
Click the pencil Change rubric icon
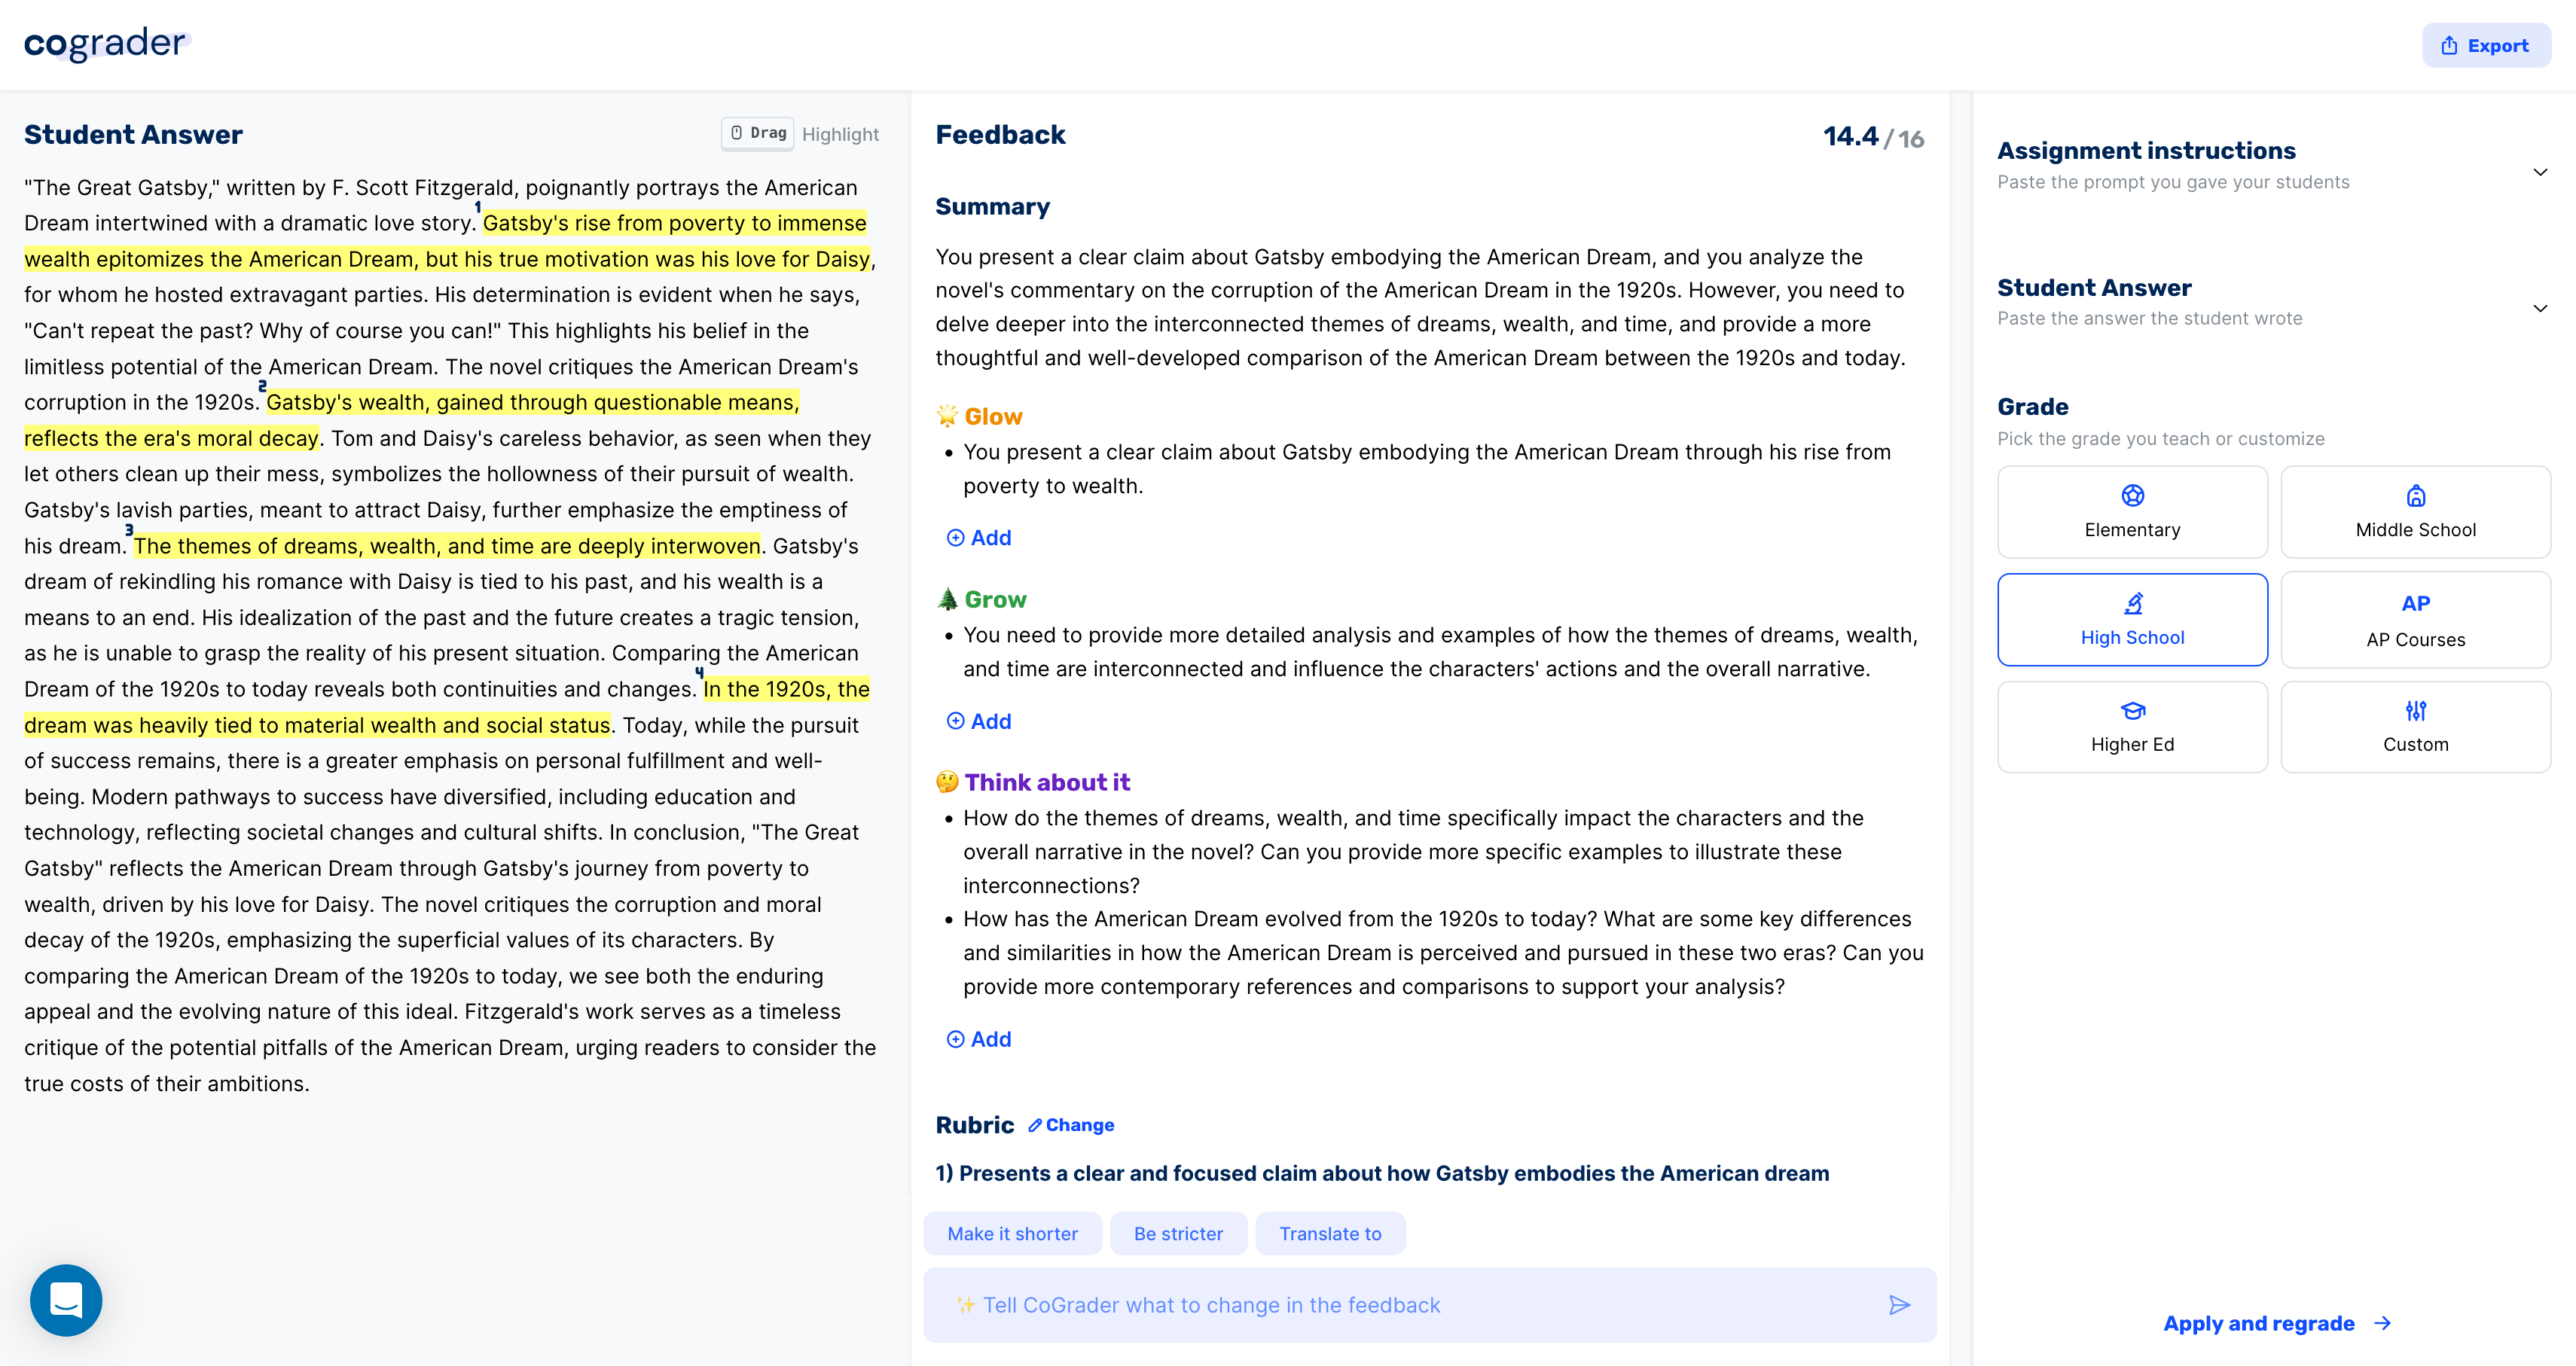pos(1035,1125)
